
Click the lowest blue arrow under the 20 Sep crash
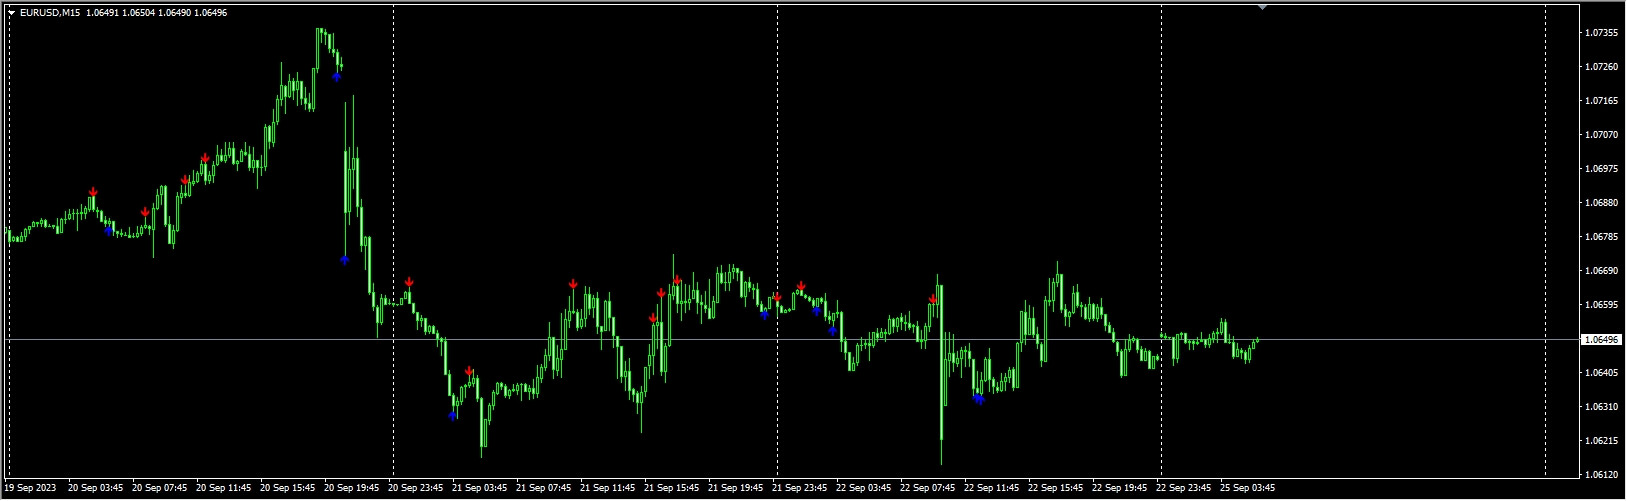click(344, 259)
